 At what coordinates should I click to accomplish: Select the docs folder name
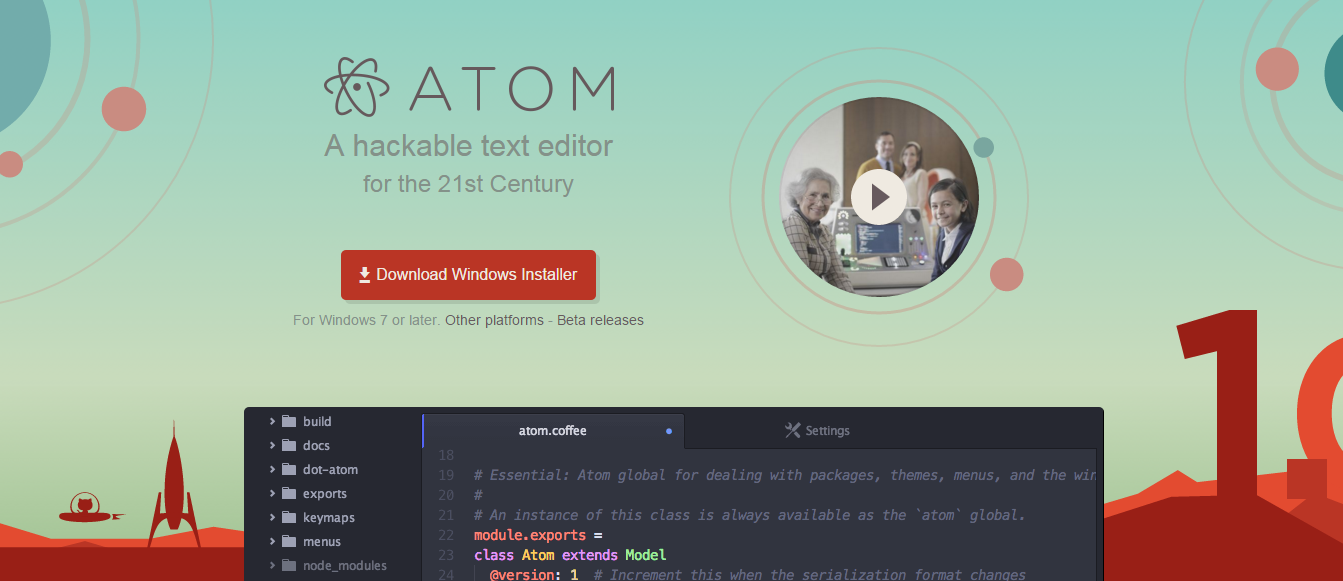click(316, 445)
